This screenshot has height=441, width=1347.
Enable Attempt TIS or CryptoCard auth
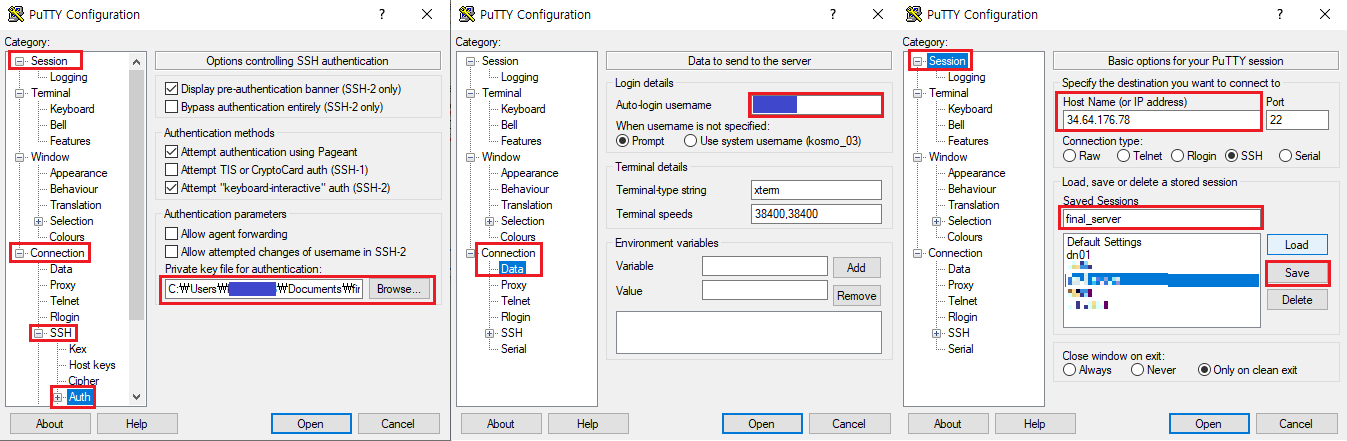click(x=171, y=170)
